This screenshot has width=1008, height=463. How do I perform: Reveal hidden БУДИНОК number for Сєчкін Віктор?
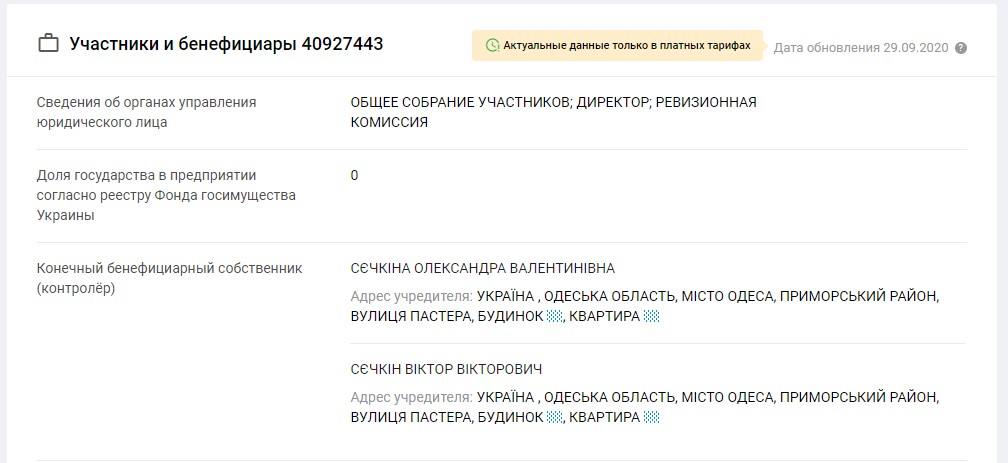coord(554,417)
